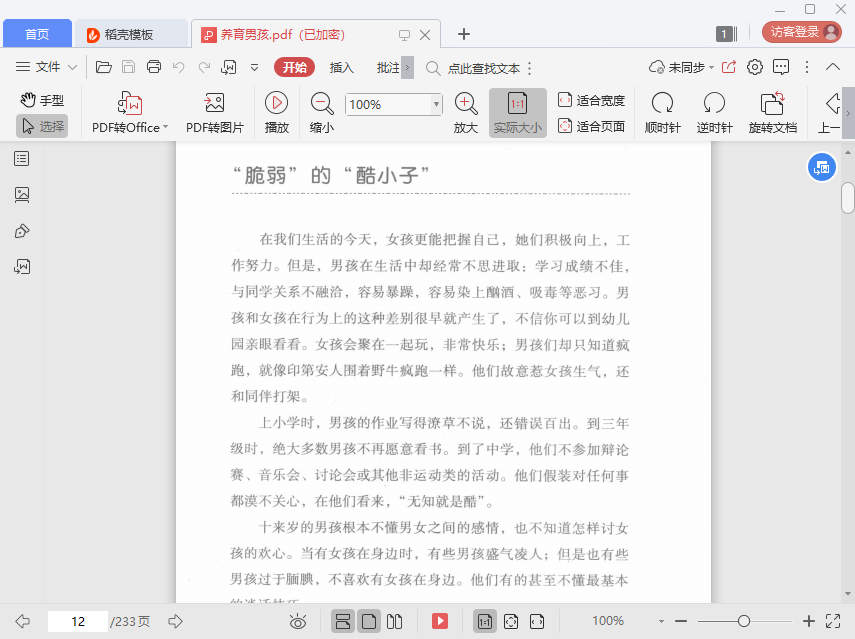Open thumbnail panel in left sidebar

click(x=22, y=195)
